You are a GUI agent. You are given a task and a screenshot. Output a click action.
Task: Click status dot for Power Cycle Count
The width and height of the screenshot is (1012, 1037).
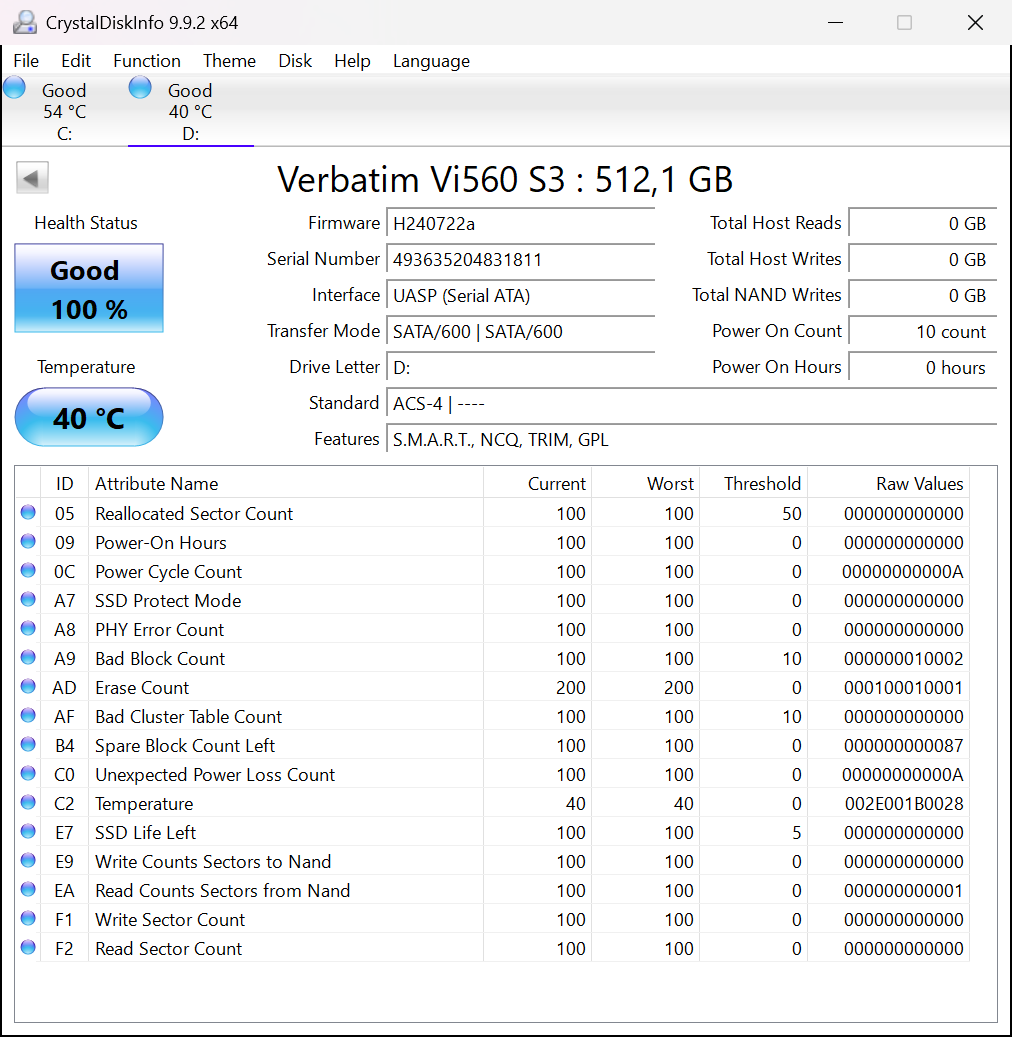pos(28,571)
